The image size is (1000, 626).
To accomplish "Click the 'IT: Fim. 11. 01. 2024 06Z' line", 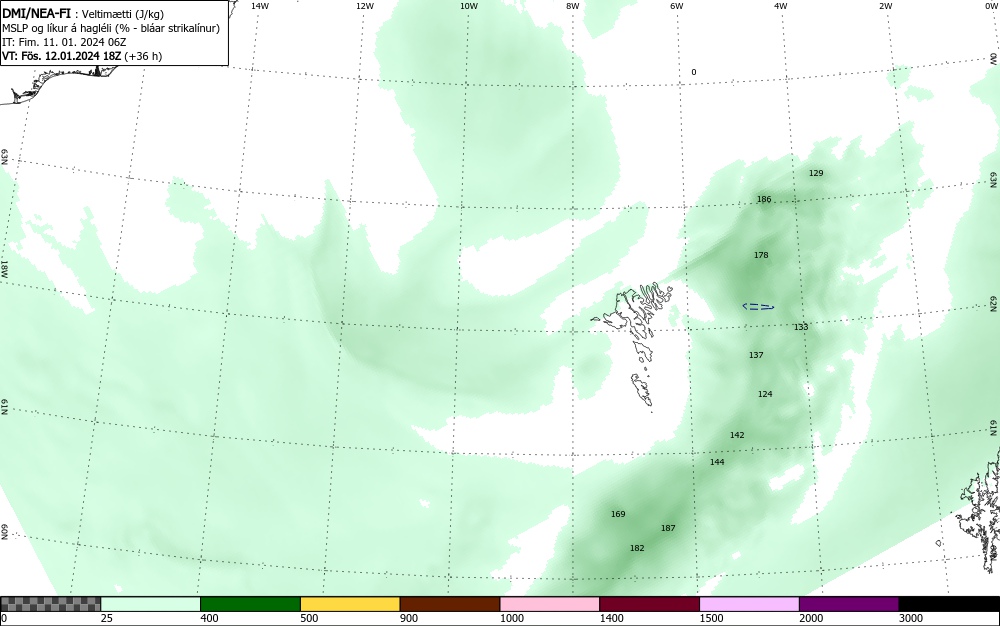I will [64, 42].
